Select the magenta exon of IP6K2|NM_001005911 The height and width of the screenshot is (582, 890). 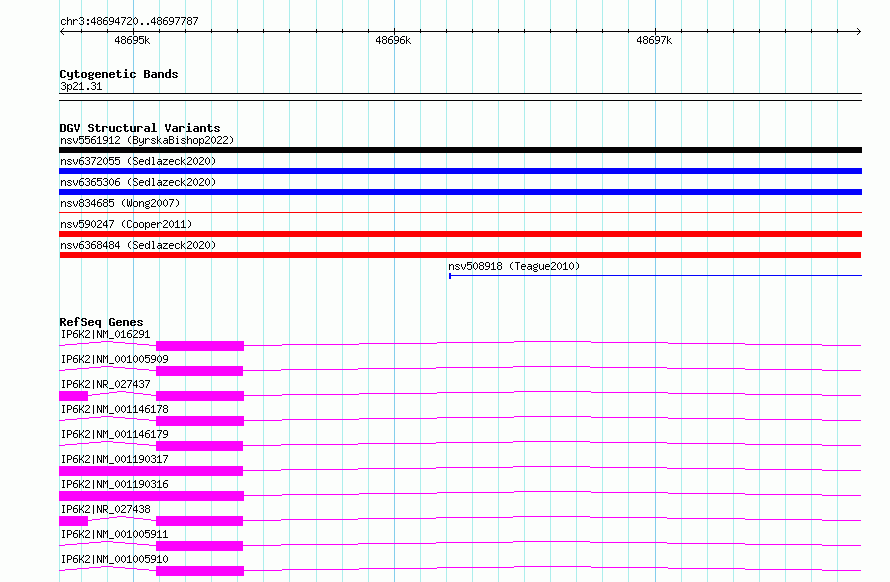pyautogui.click(x=199, y=546)
